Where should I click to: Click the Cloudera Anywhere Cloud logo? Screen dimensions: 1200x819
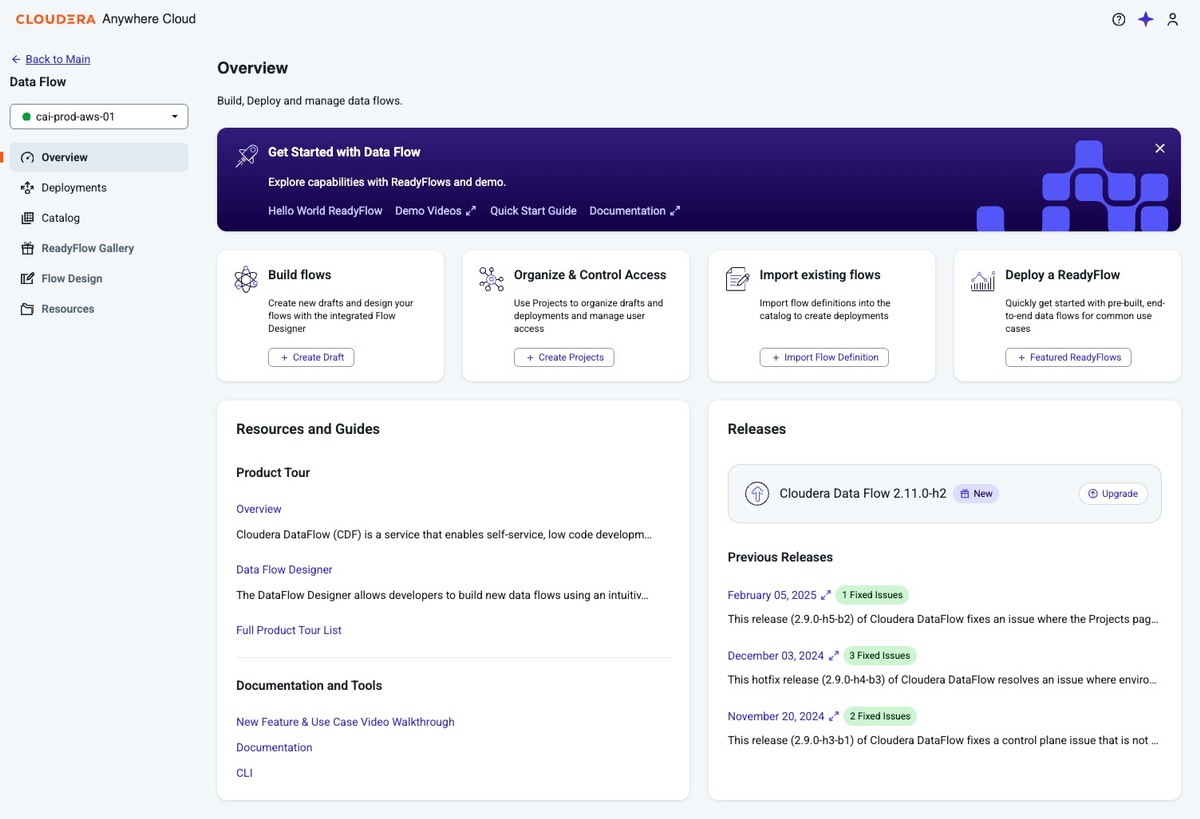coord(105,19)
